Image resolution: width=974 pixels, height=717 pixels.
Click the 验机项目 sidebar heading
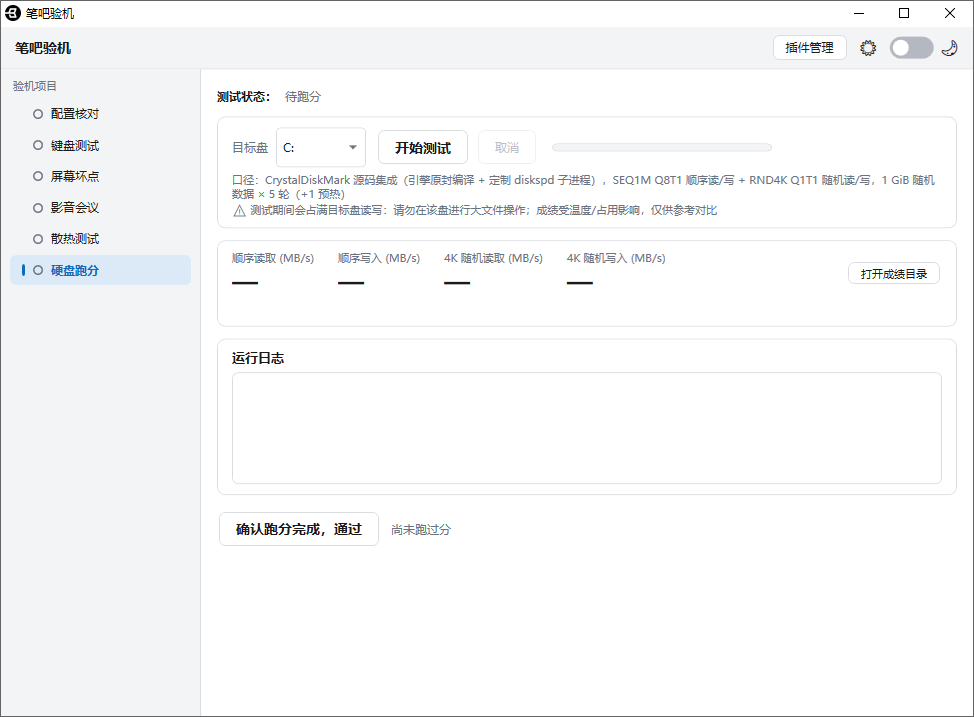tap(35, 86)
